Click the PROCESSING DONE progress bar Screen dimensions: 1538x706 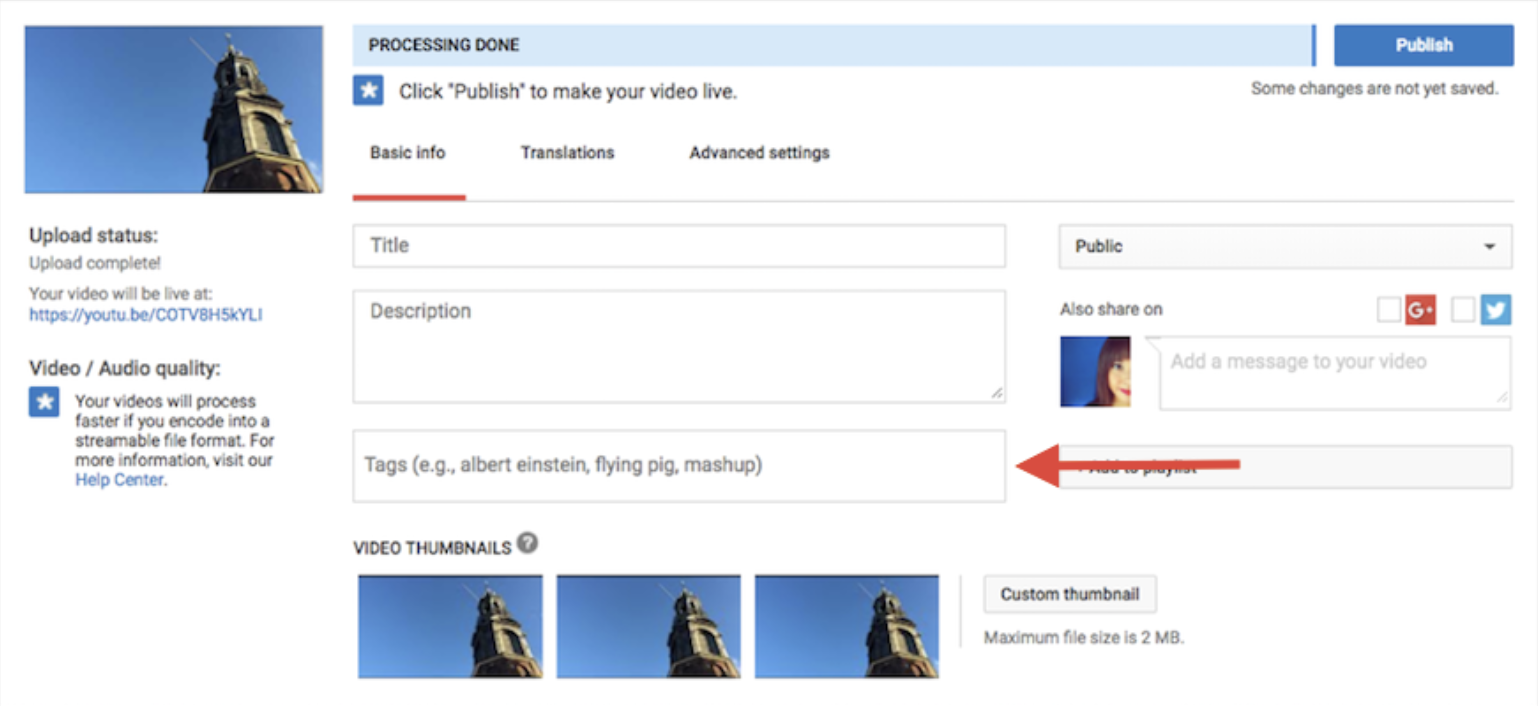[834, 45]
